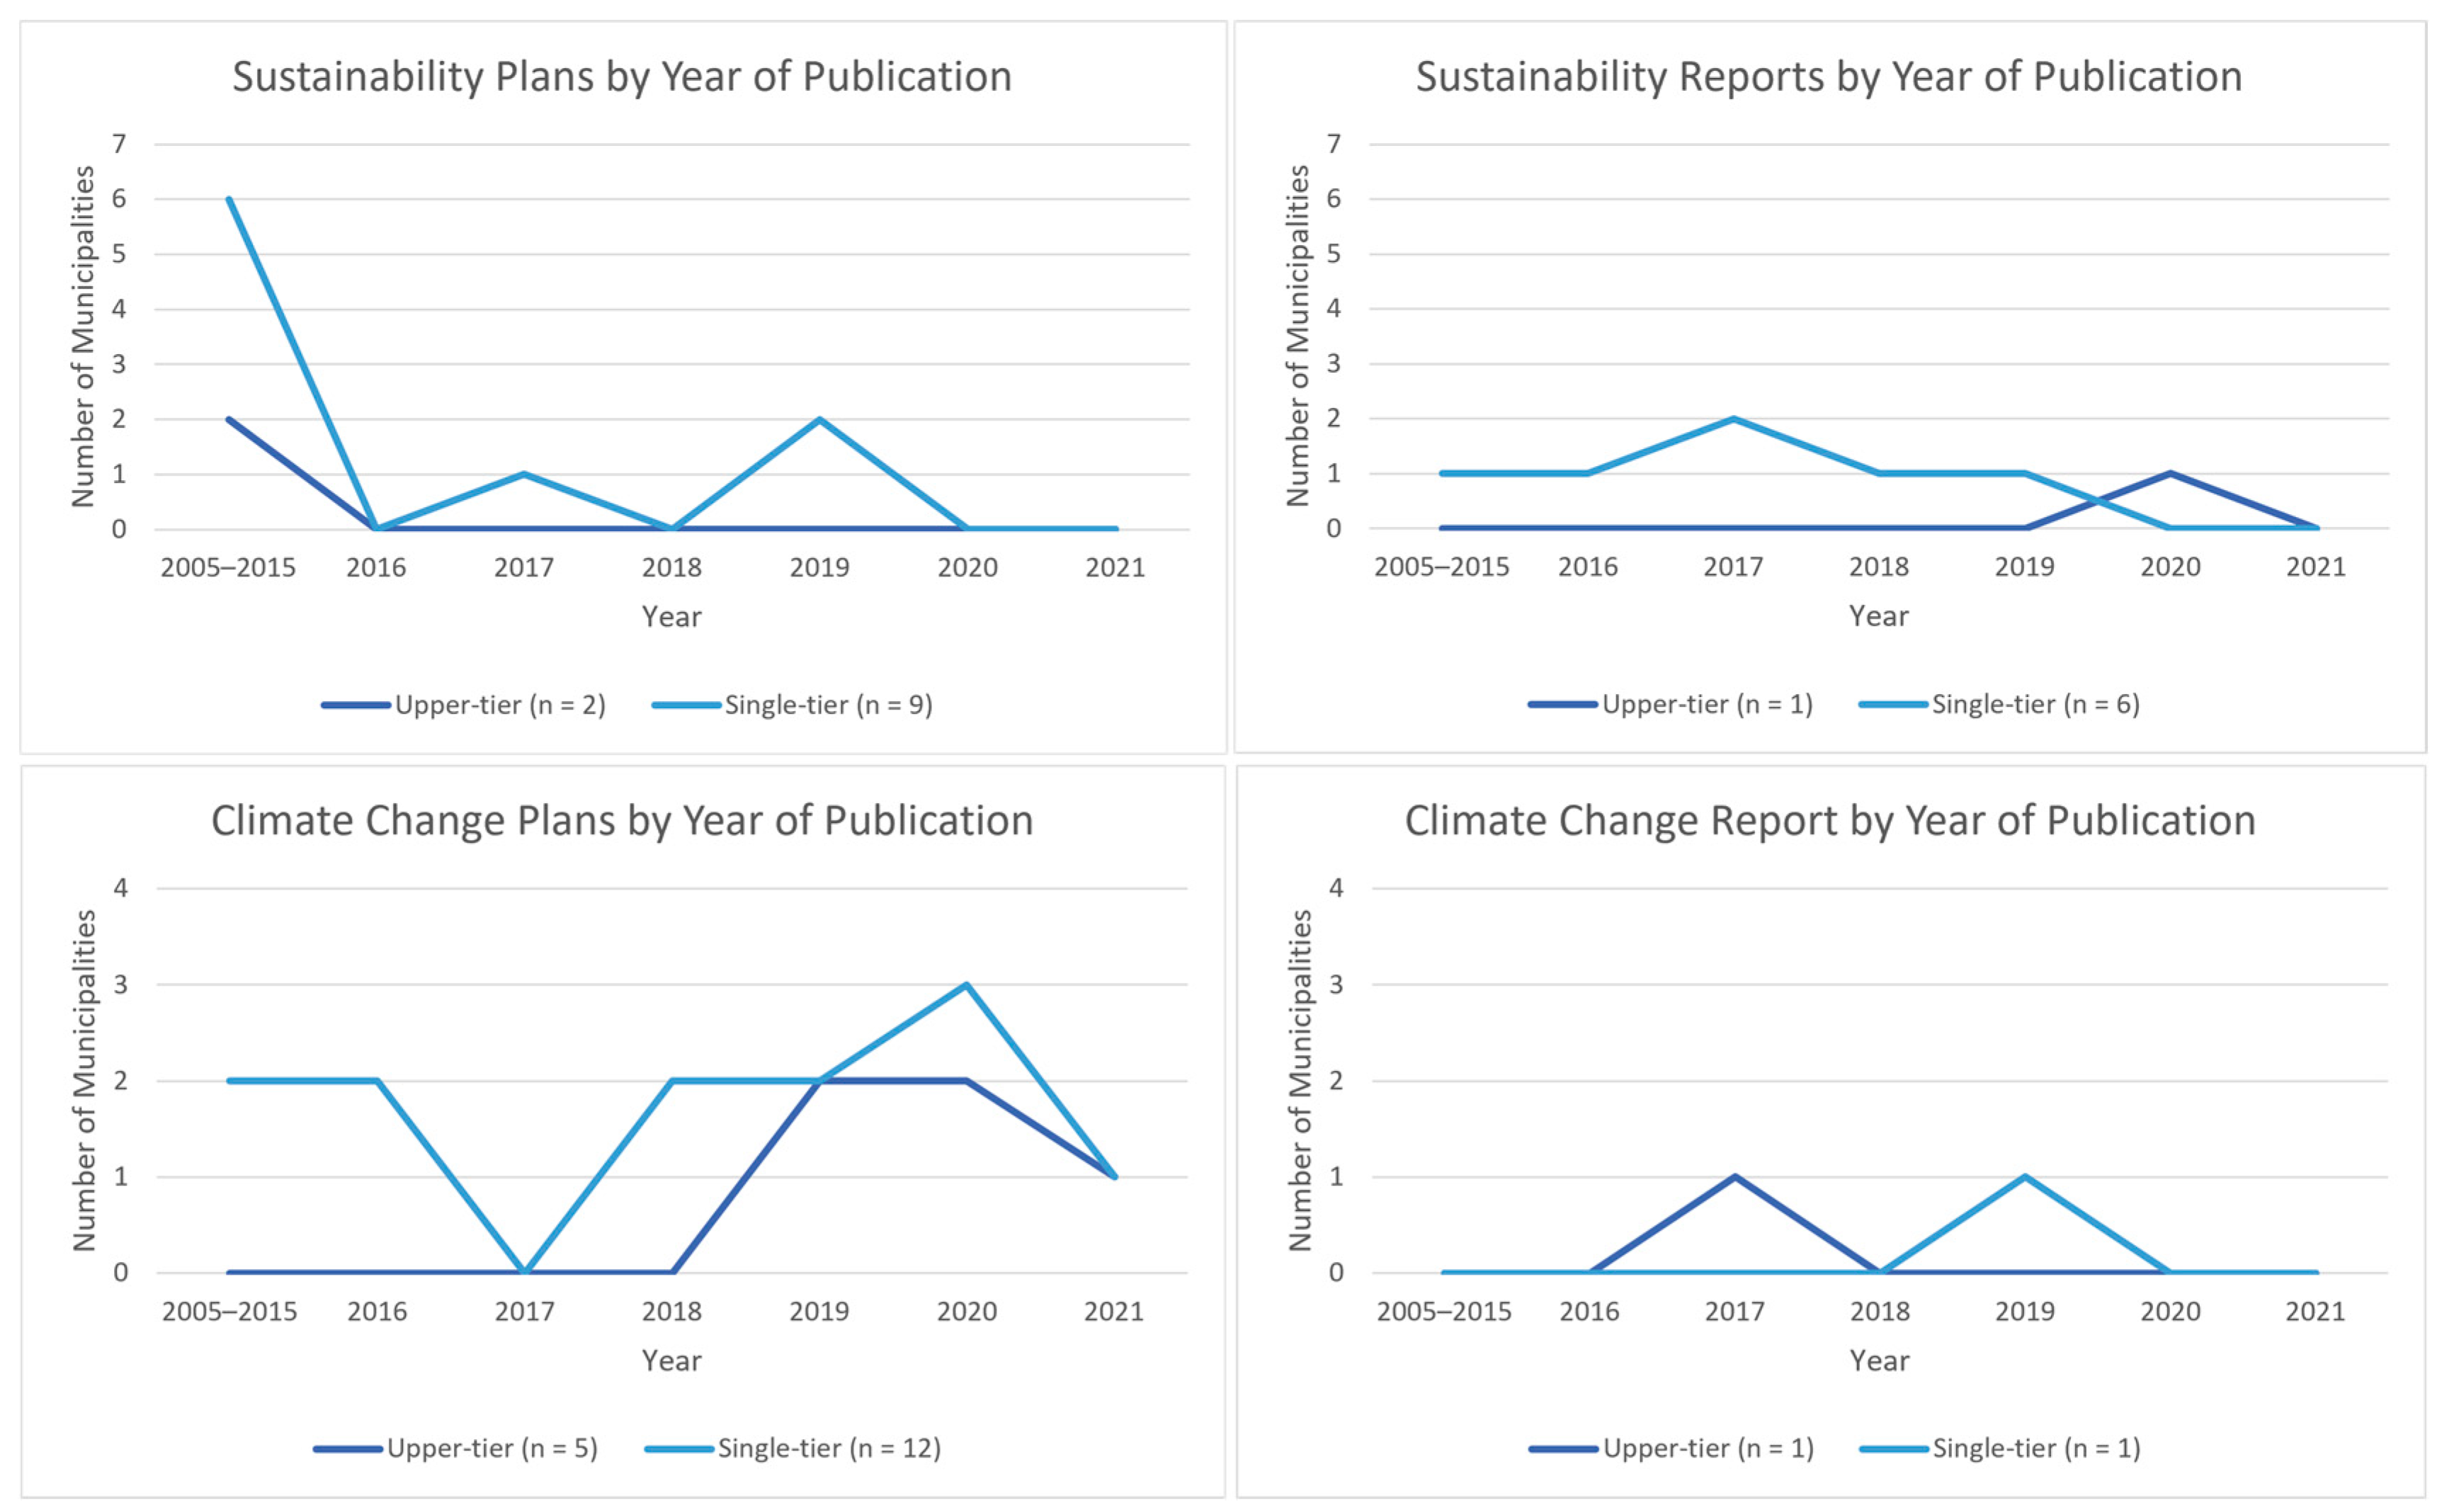The height and width of the screenshot is (1512, 2442).
Task: Click Number of Municipalities axis title in Sustainability Reports
Action: [x=1297, y=336]
